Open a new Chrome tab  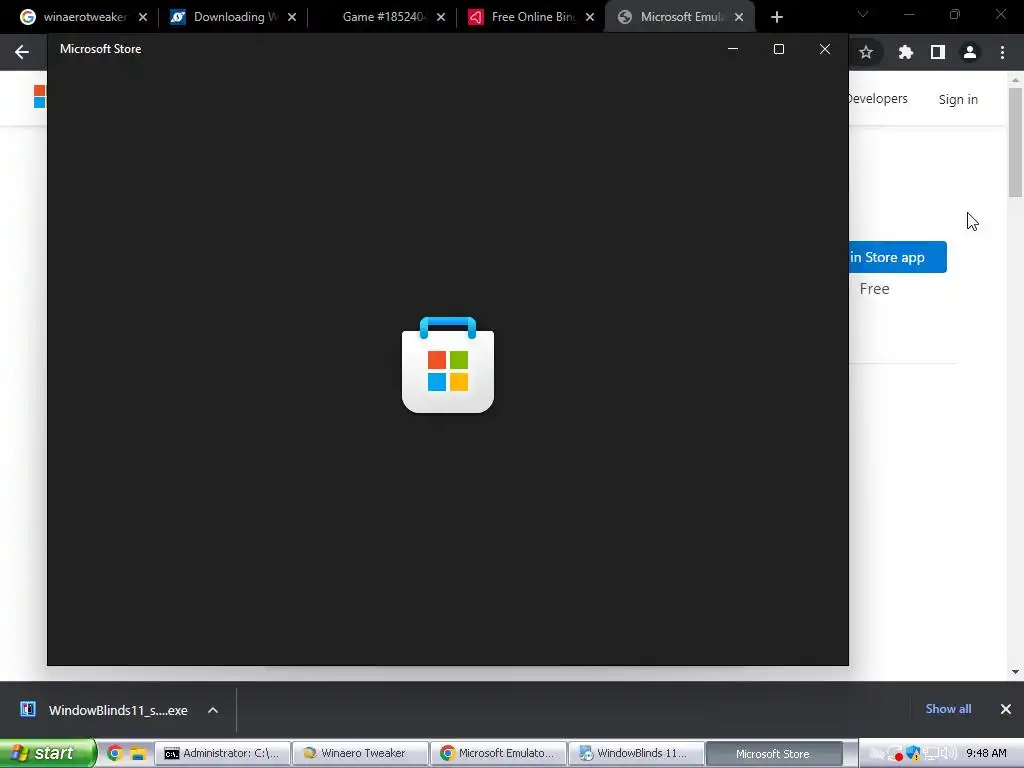click(x=776, y=17)
